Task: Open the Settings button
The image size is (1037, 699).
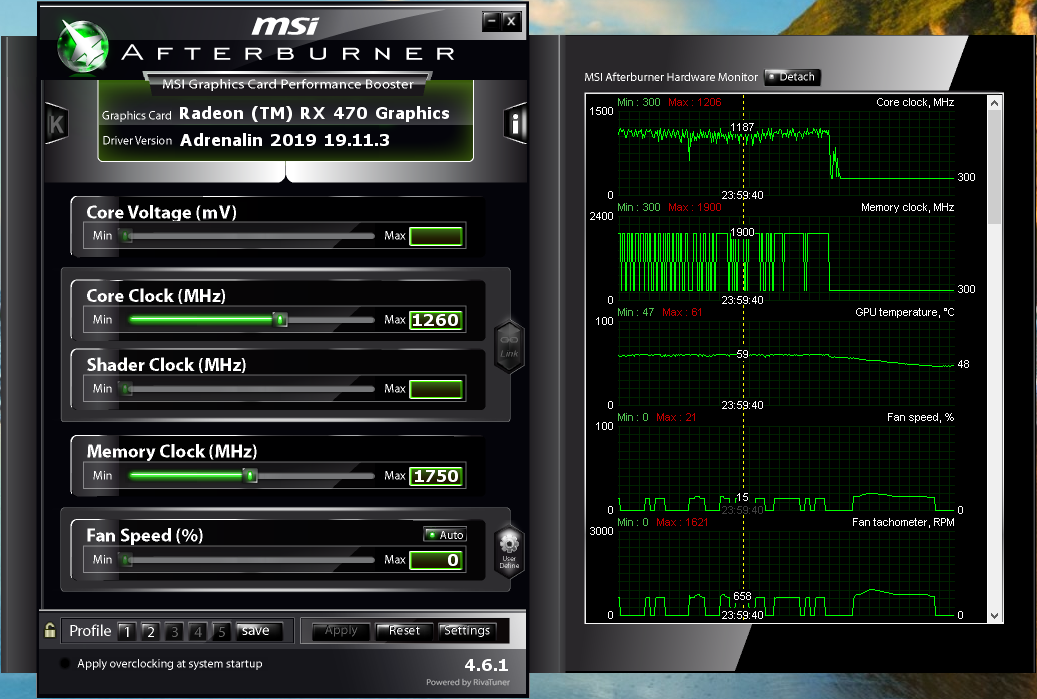Action: tap(467, 631)
